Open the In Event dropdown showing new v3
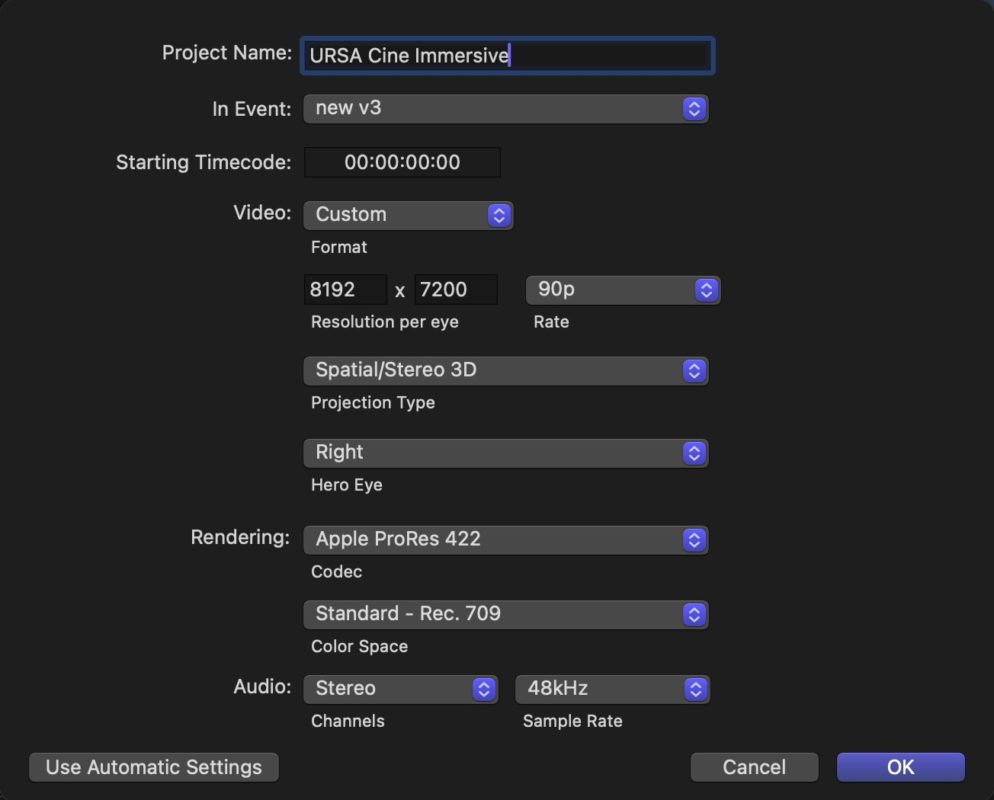Screen dimensions: 994x800 (x=506, y=108)
